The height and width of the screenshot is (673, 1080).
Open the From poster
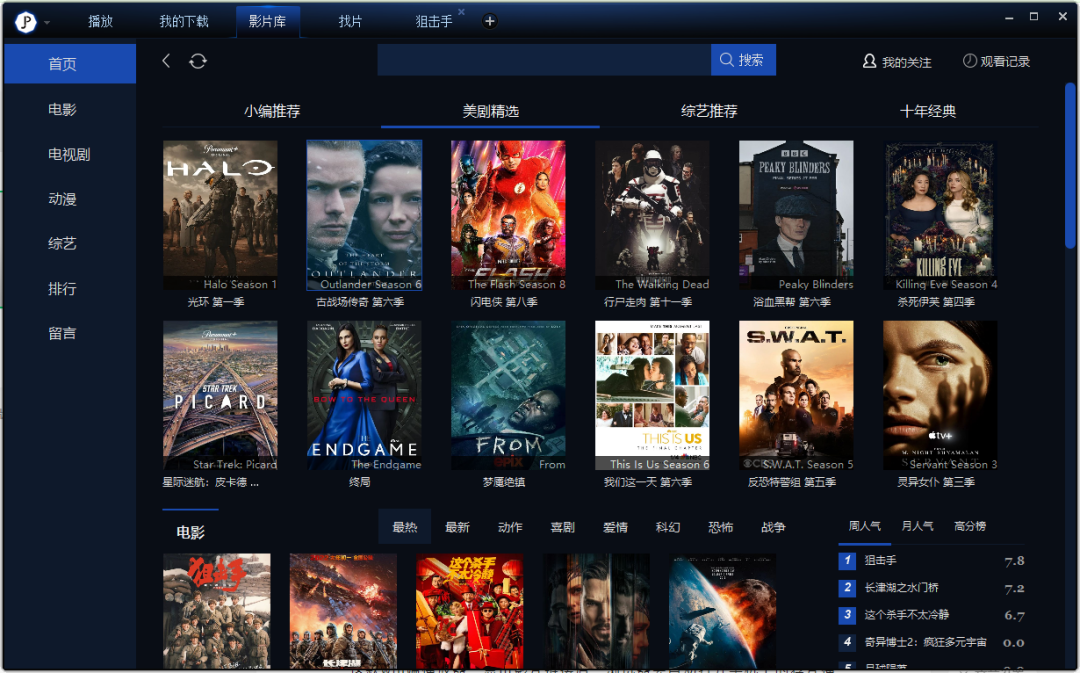(508, 395)
